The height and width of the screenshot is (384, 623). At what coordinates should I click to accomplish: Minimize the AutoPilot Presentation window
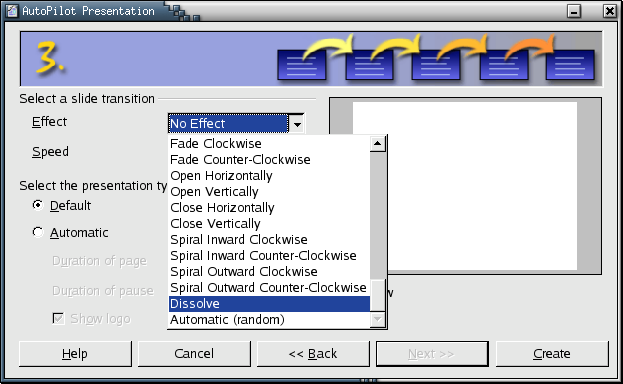(x=574, y=11)
